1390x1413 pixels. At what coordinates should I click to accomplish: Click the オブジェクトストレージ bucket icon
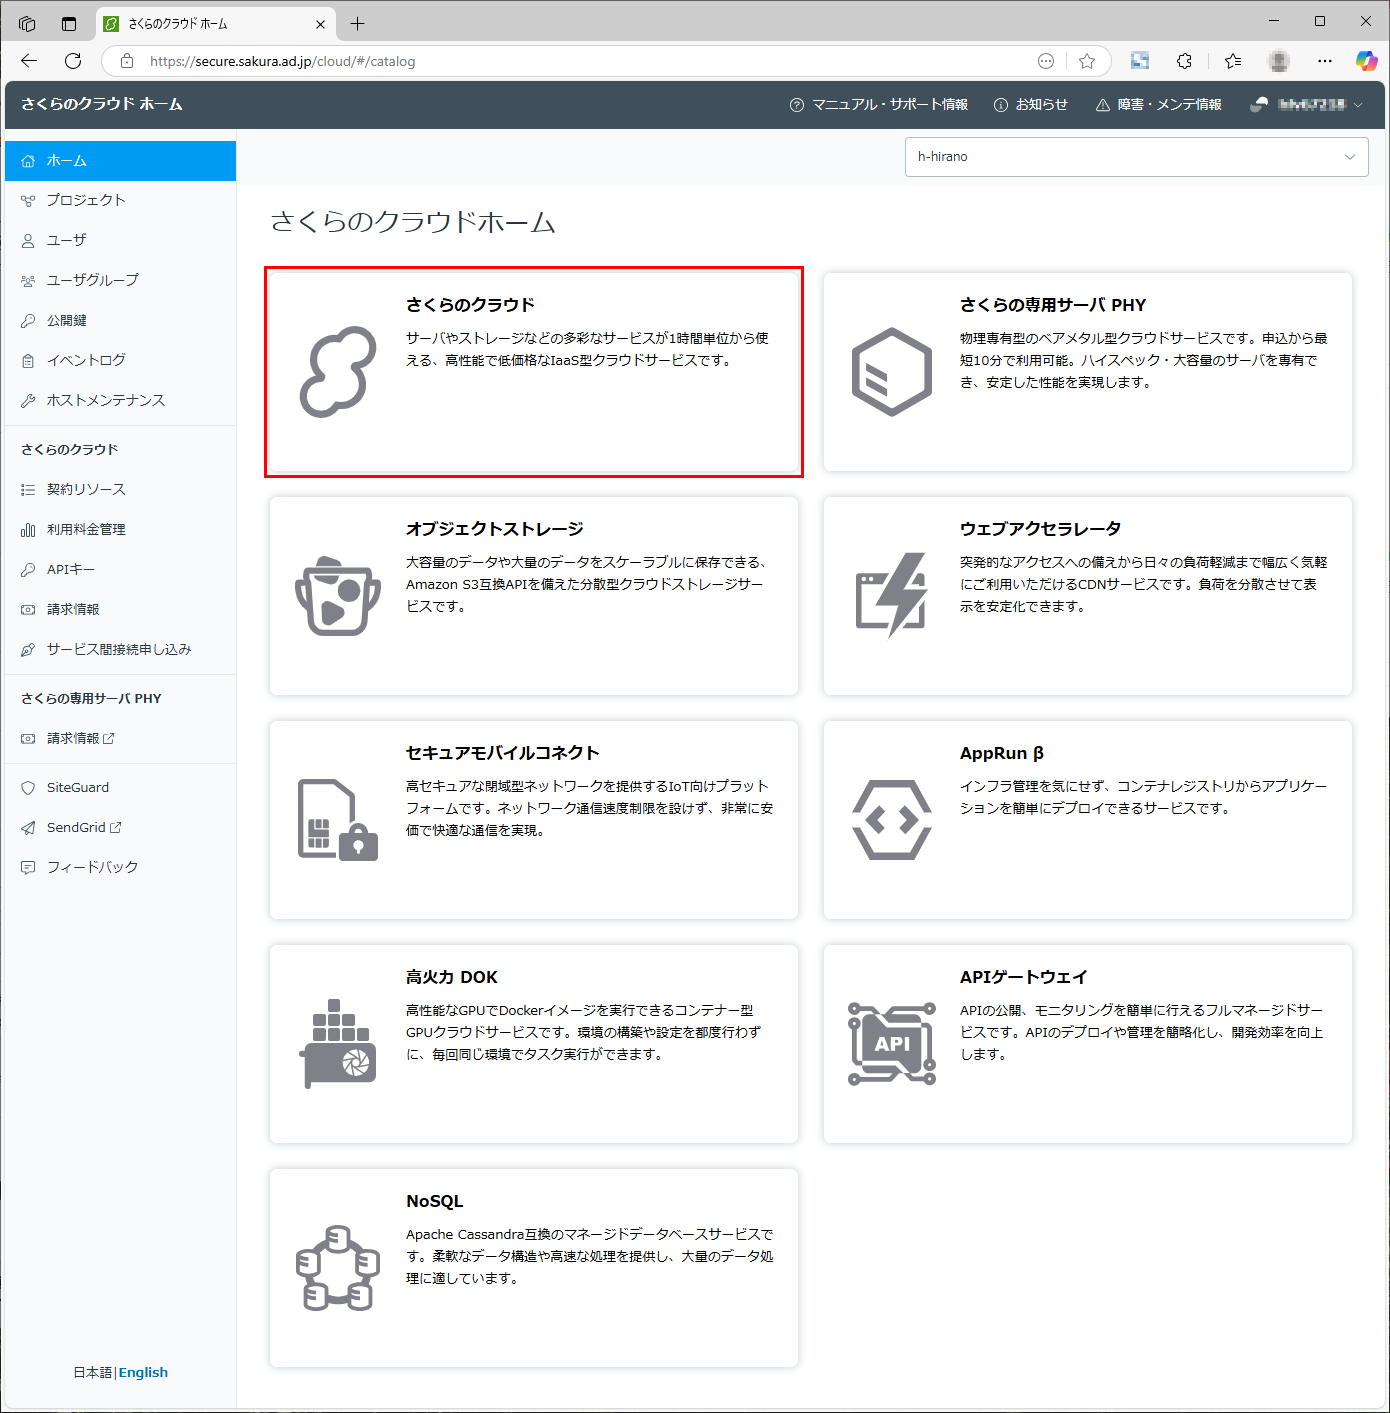[x=338, y=596]
